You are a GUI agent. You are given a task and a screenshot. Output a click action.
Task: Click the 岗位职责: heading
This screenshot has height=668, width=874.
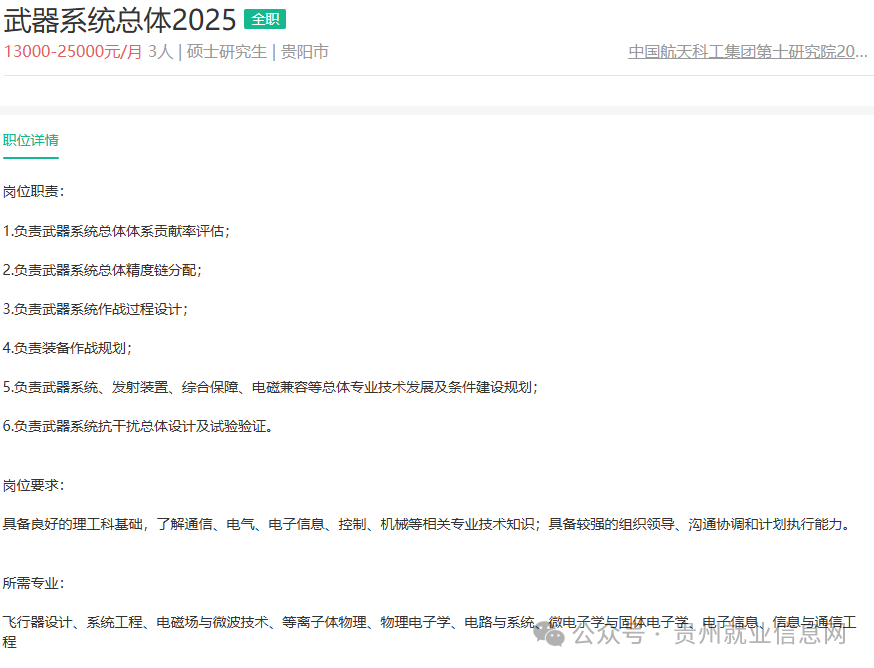[x=33, y=192]
